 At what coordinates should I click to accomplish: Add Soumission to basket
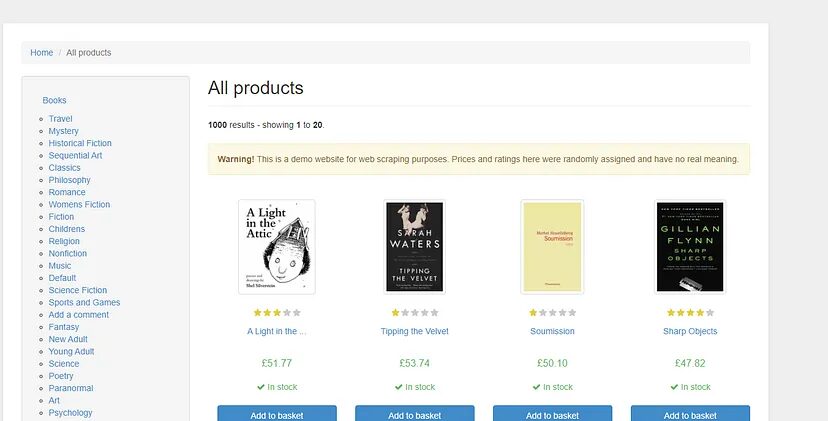[x=552, y=414]
